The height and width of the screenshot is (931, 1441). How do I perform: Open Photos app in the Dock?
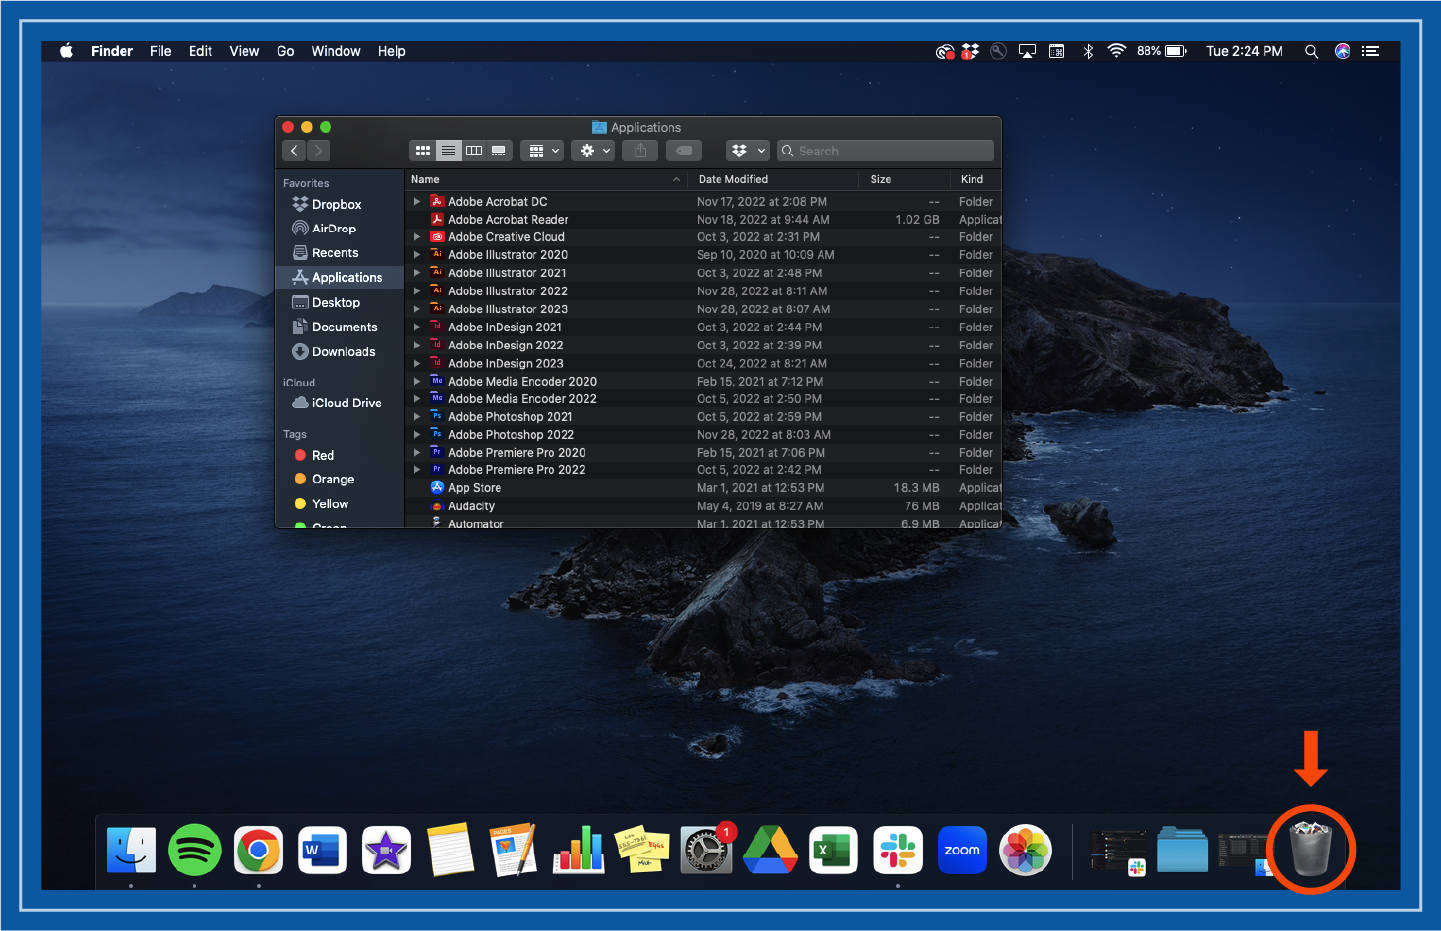tap(1026, 851)
